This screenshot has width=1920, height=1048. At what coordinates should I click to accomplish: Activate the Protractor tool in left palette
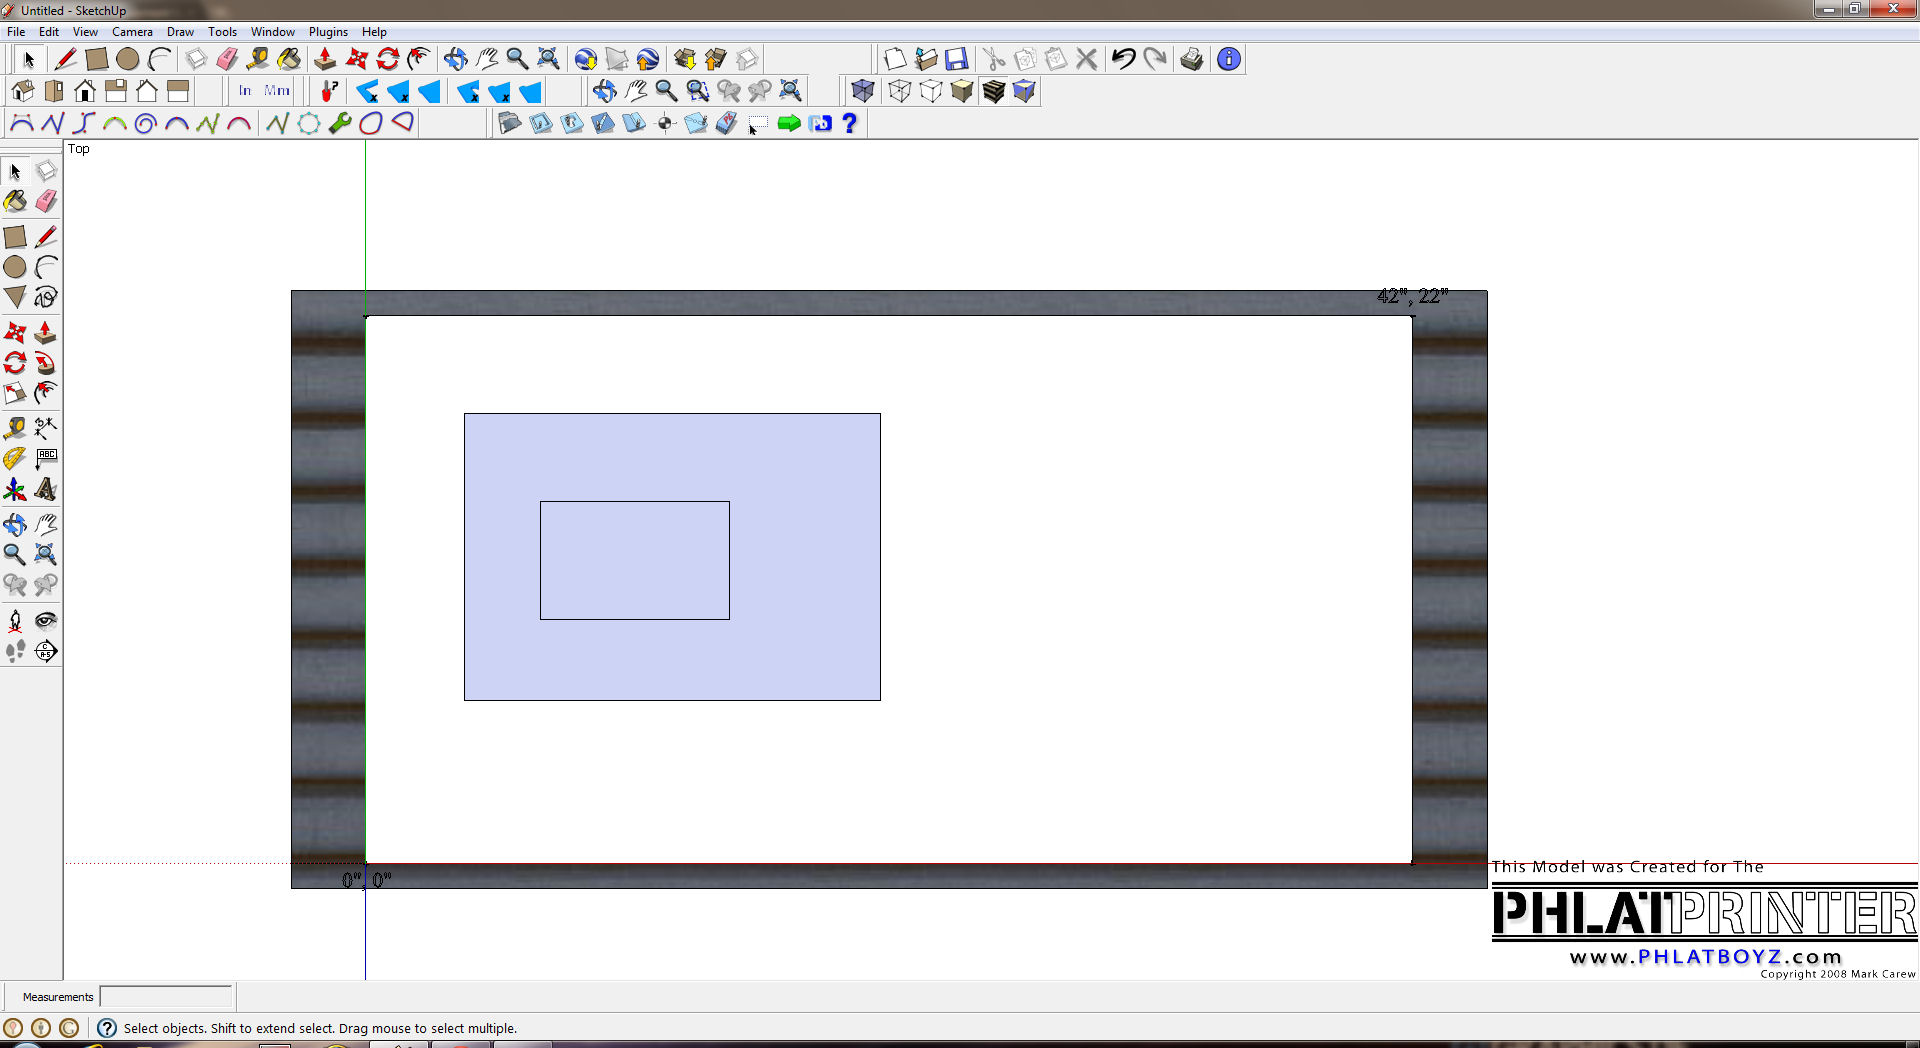(15, 459)
